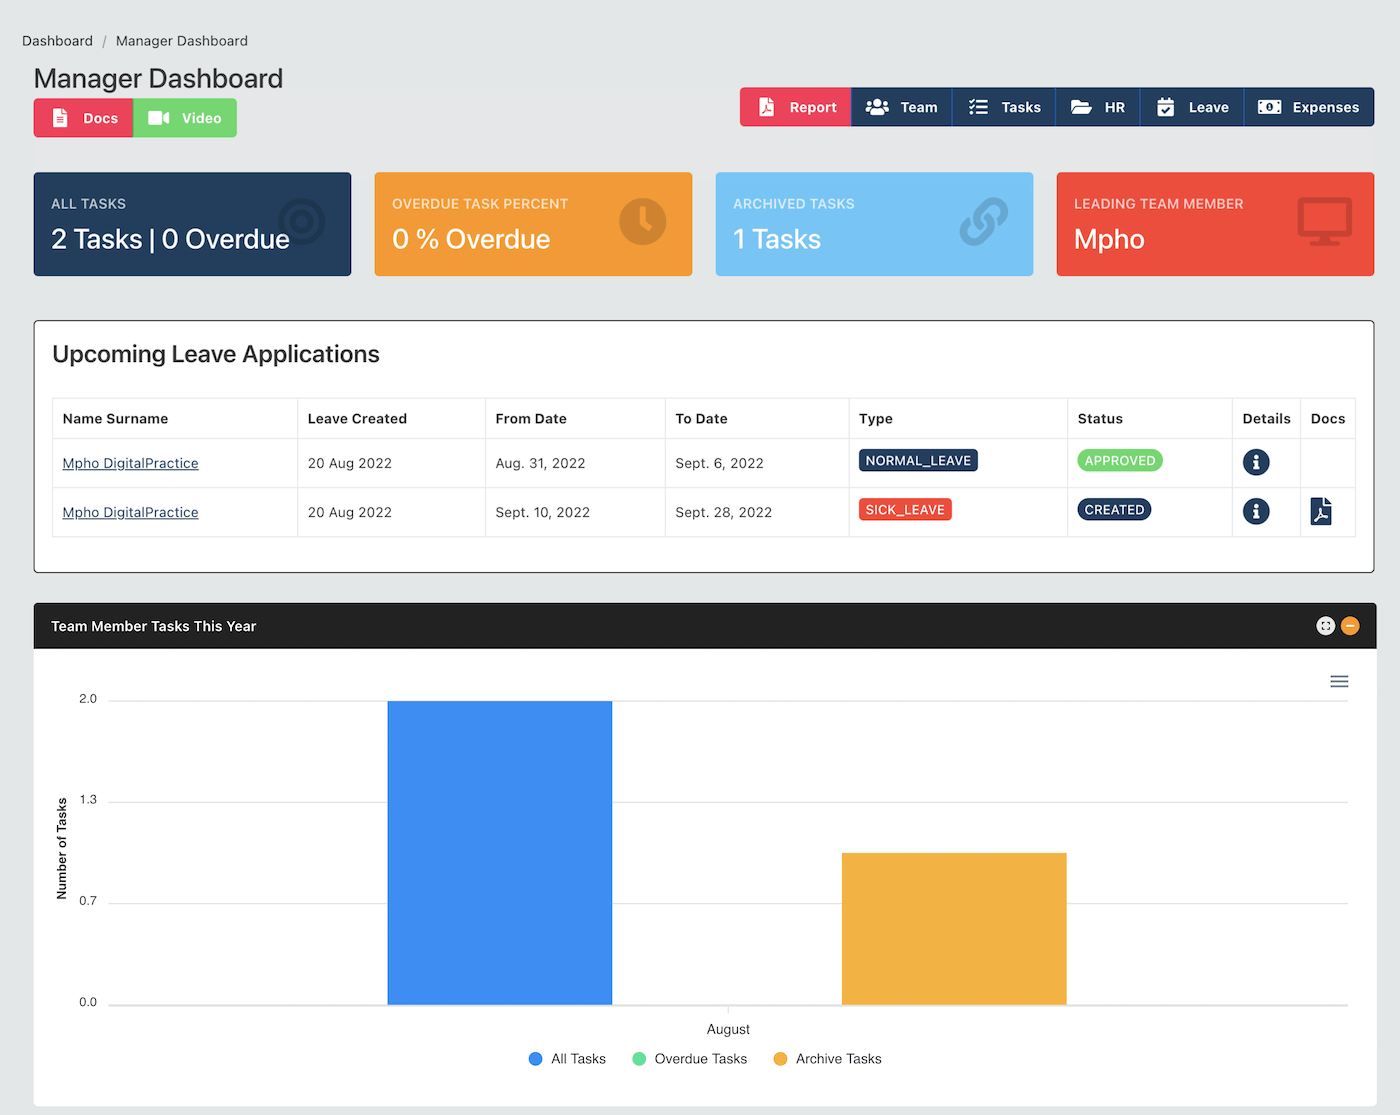
Task: Open the Expenses navigation button
Action: click(x=1309, y=107)
